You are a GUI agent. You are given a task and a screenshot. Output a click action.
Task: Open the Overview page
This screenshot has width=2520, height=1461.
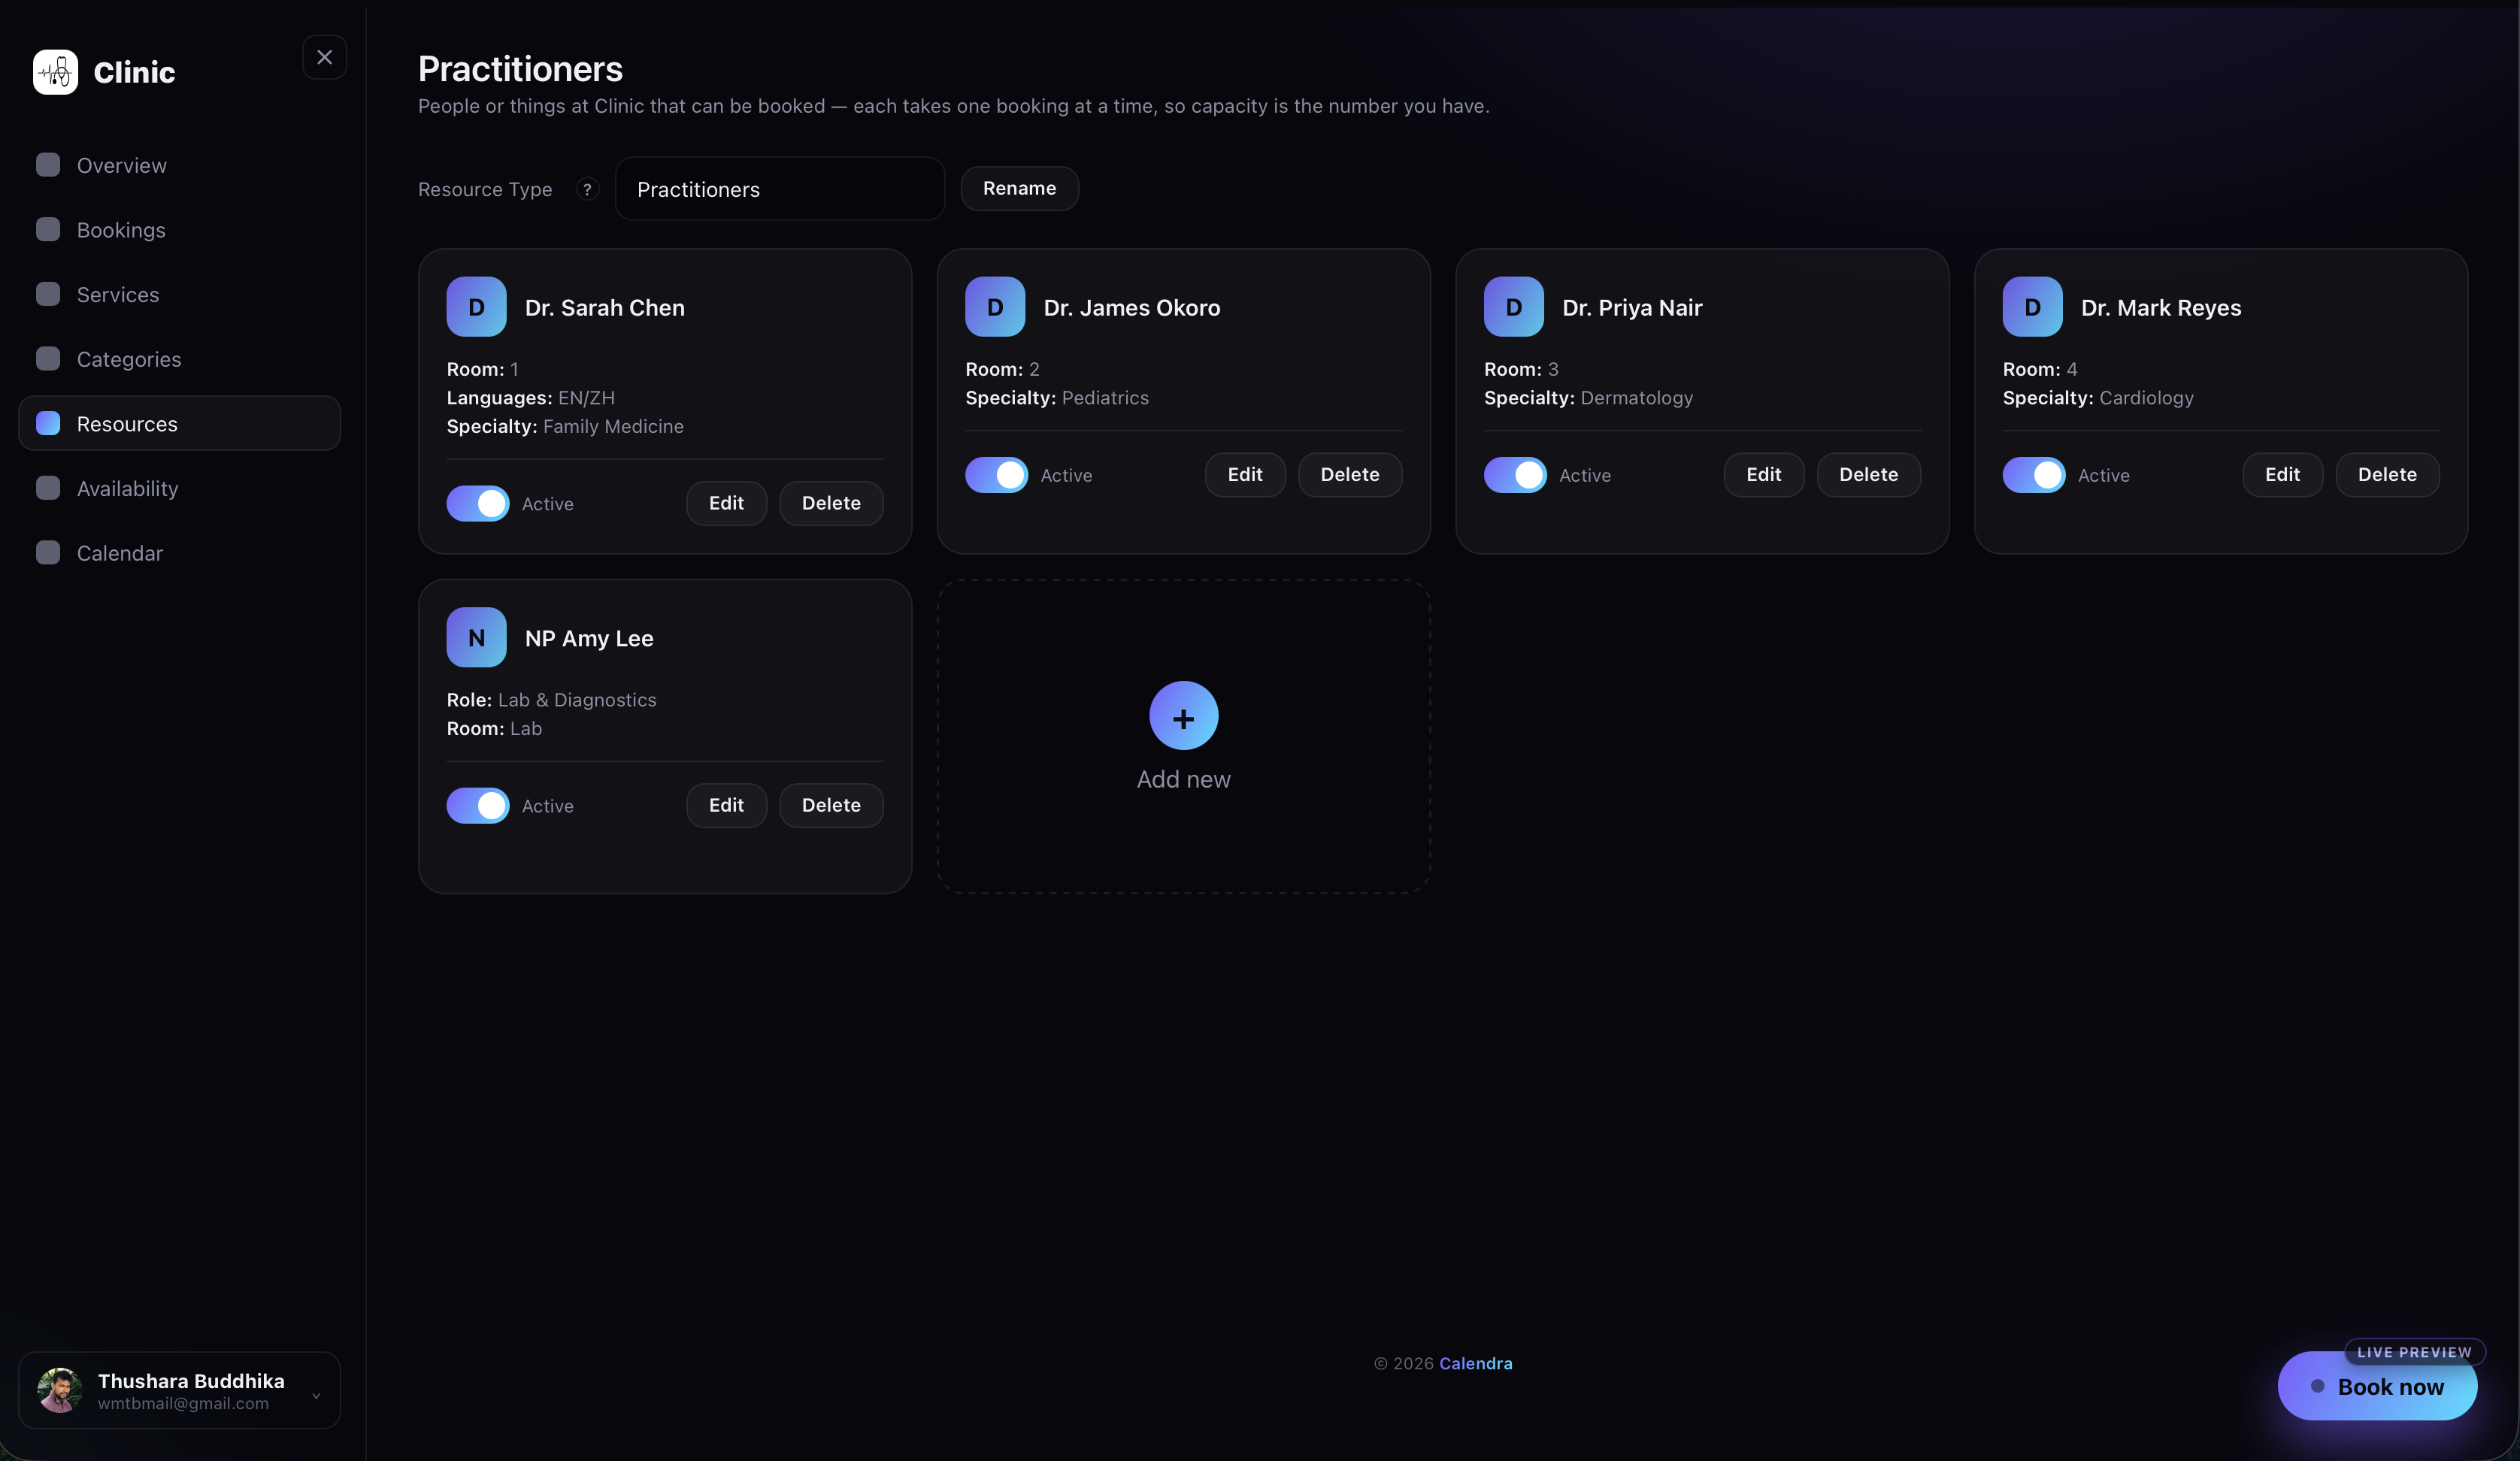(179, 165)
